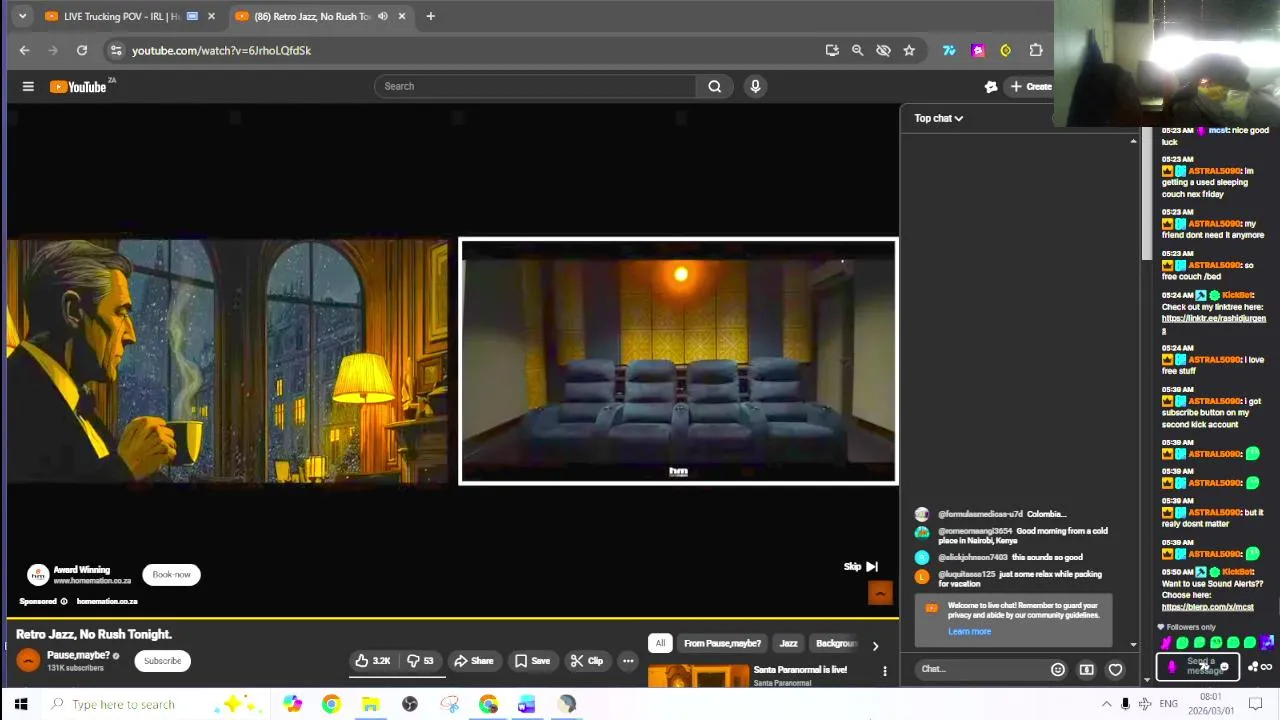The height and width of the screenshot is (720, 1280).
Task: Open Super Chat dollar icon
Action: coord(1087,669)
